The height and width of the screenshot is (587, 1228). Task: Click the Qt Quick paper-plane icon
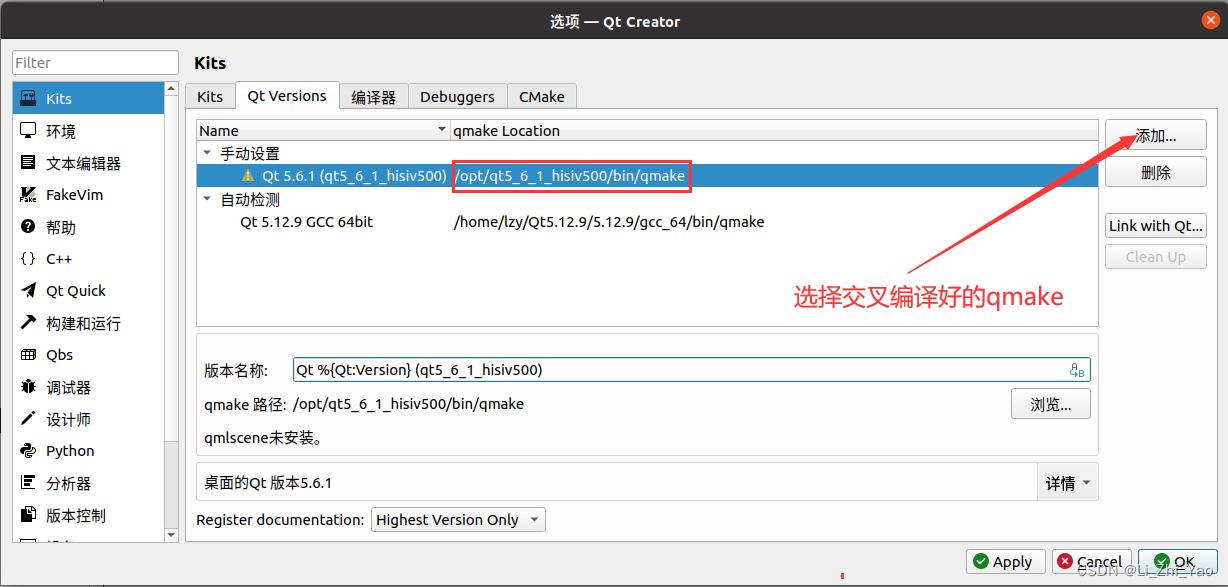click(x=28, y=290)
